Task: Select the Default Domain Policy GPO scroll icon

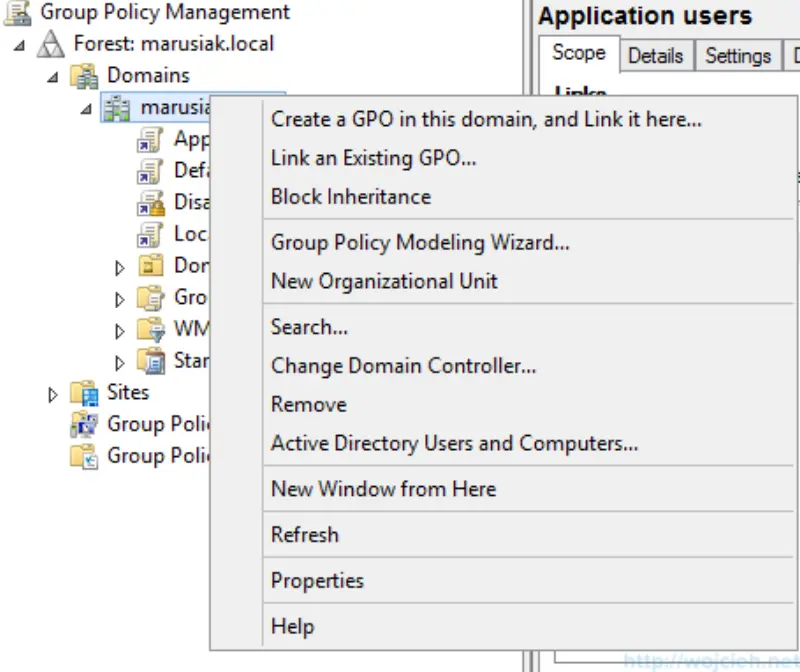Action: click(148, 170)
